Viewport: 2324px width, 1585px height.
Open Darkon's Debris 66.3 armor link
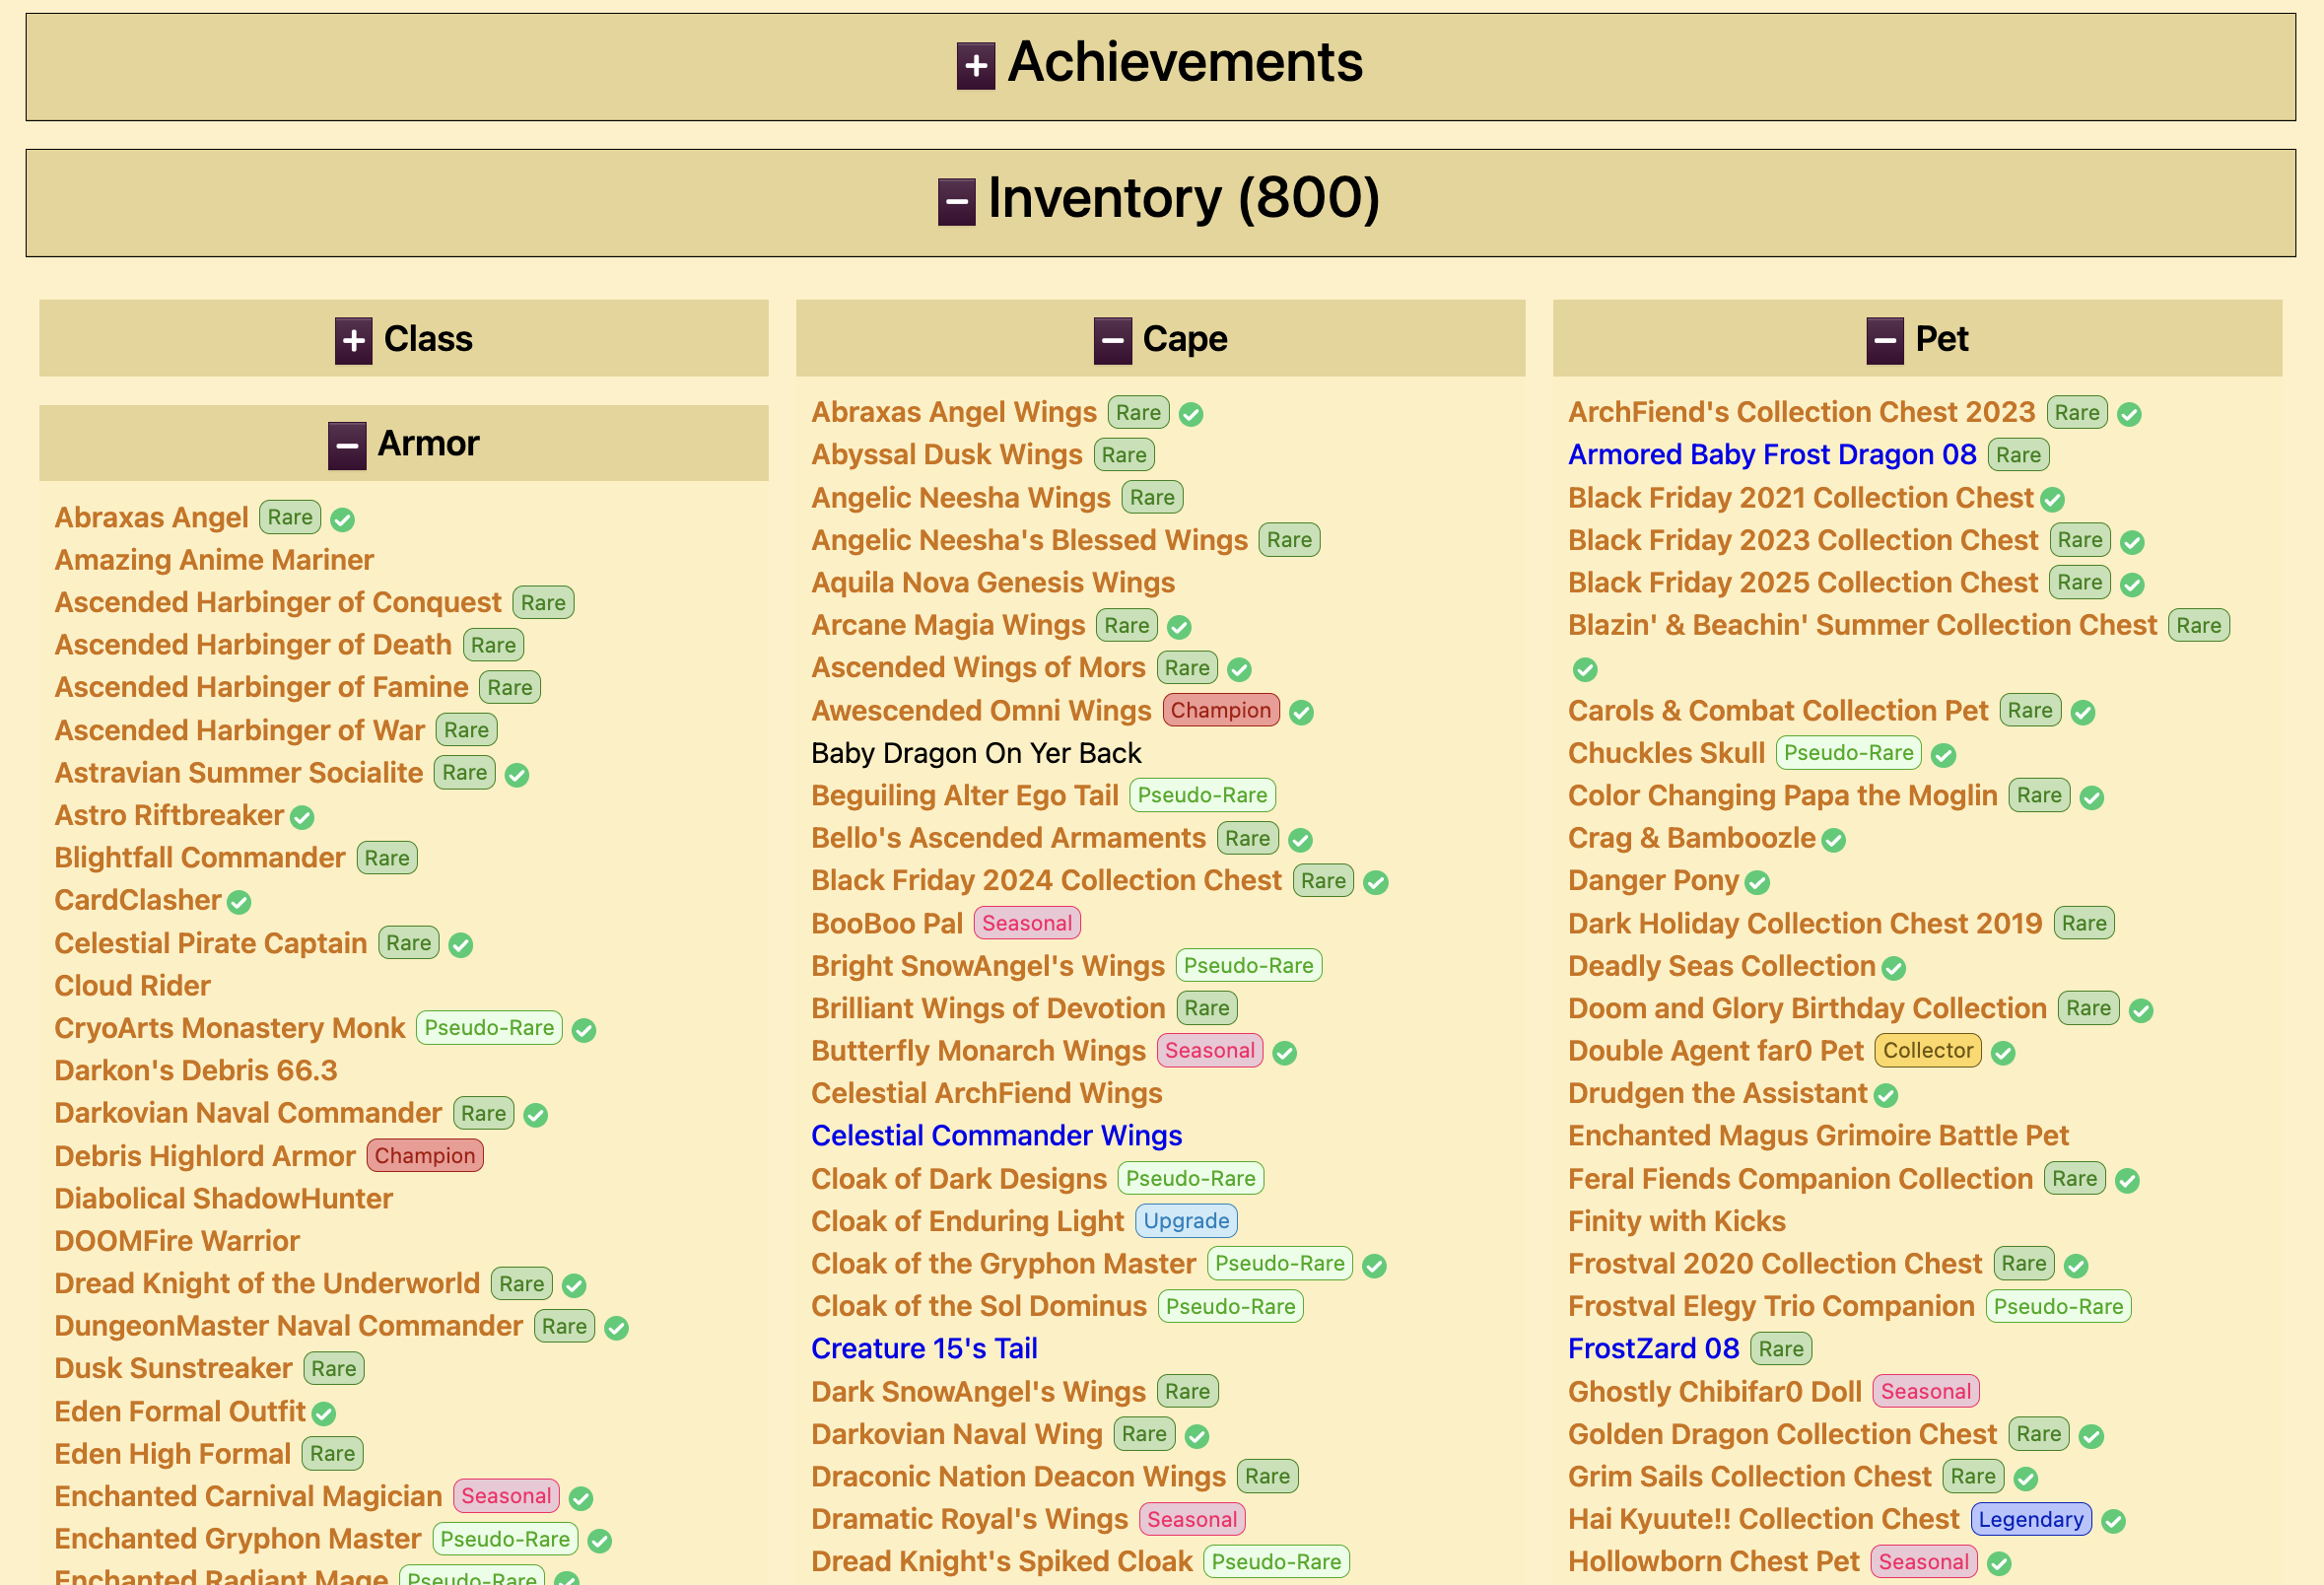point(195,1071)
